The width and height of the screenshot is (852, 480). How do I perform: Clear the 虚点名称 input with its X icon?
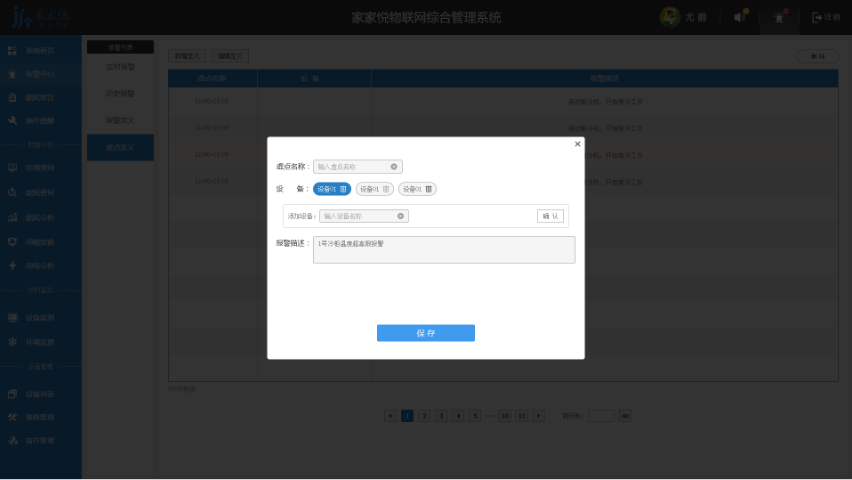point(394,167)
